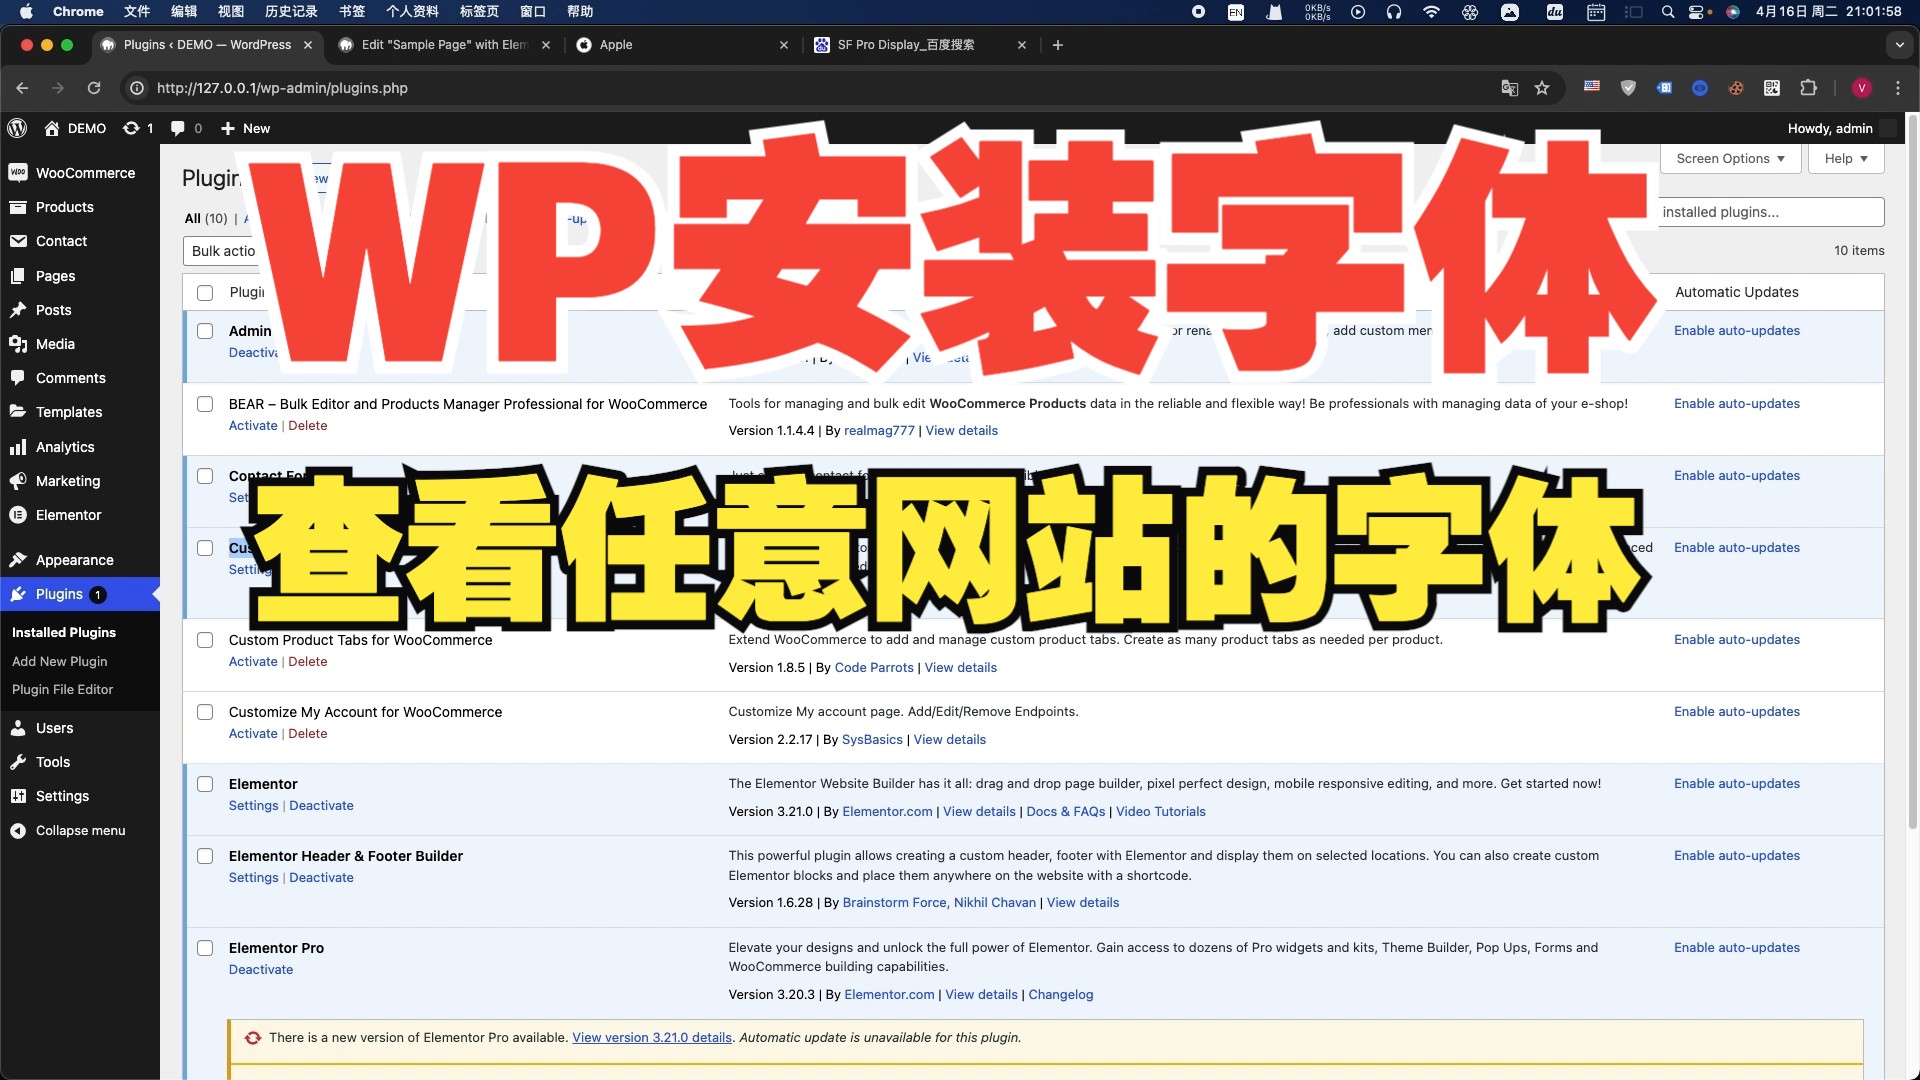The width and height of the screenshot is (1920, 1080).
Task: Open Howdy, admin account menu
Action: coord(1842,128)
